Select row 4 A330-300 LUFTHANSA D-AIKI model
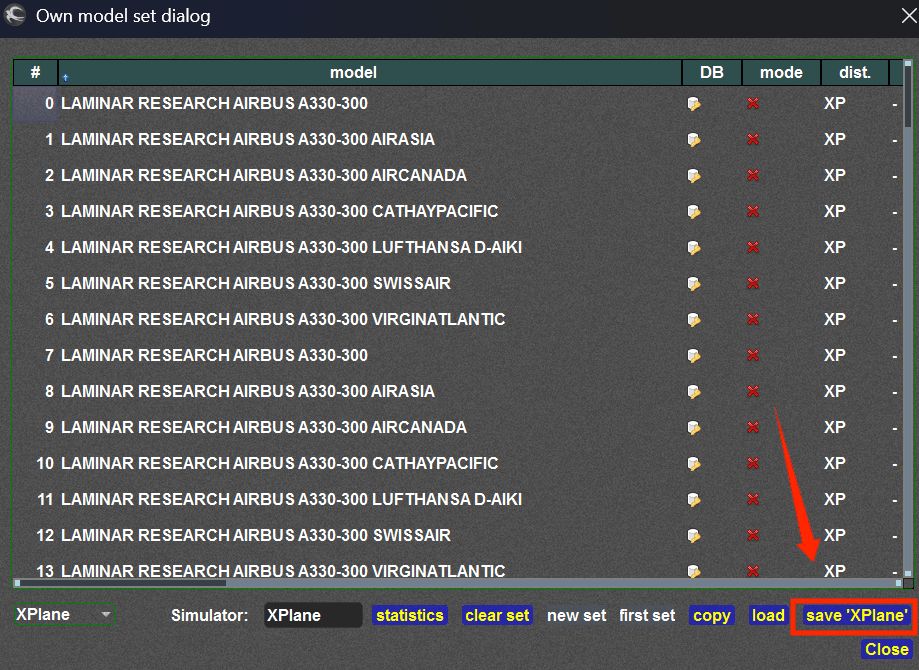 click(x=291, y=248)
